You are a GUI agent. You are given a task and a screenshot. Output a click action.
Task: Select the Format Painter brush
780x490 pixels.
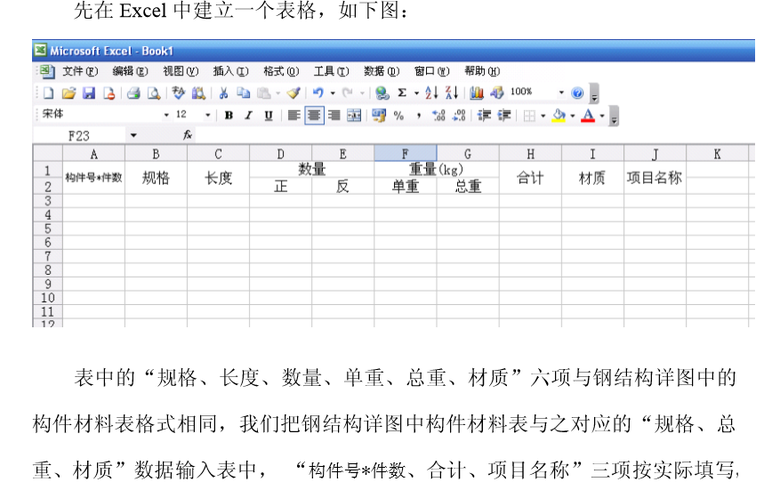(x=293, y=93)
